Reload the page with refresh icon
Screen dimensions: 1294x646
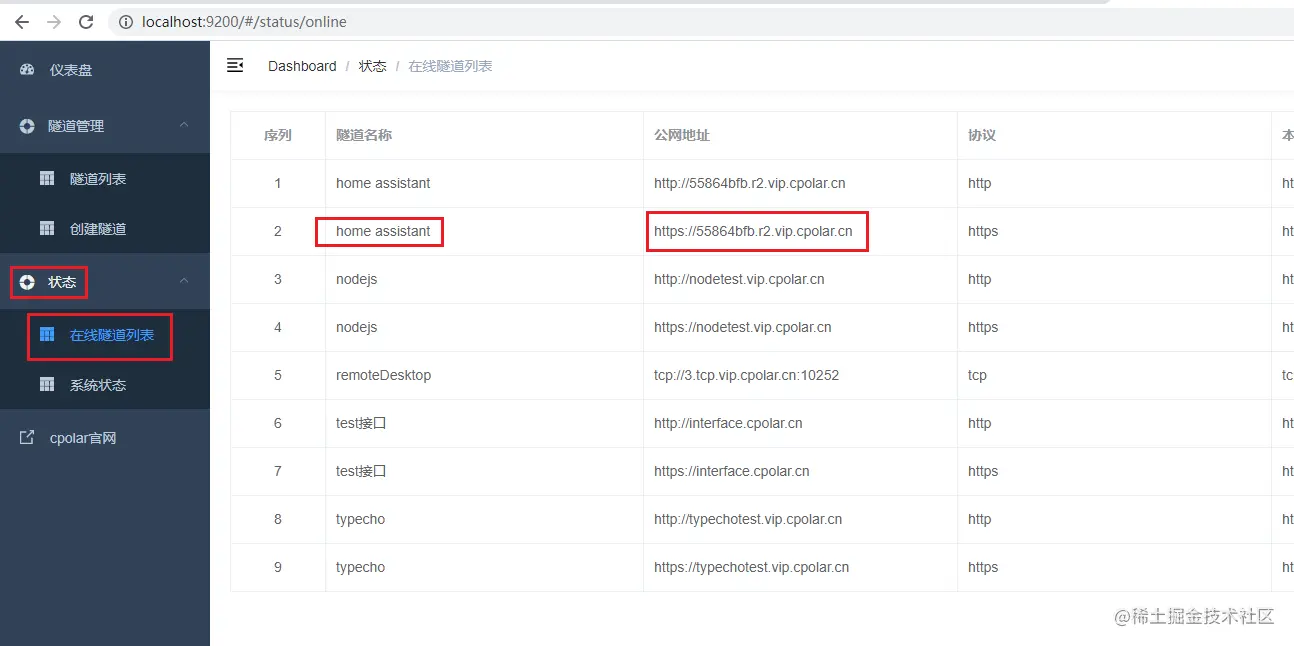click(86, 21)
